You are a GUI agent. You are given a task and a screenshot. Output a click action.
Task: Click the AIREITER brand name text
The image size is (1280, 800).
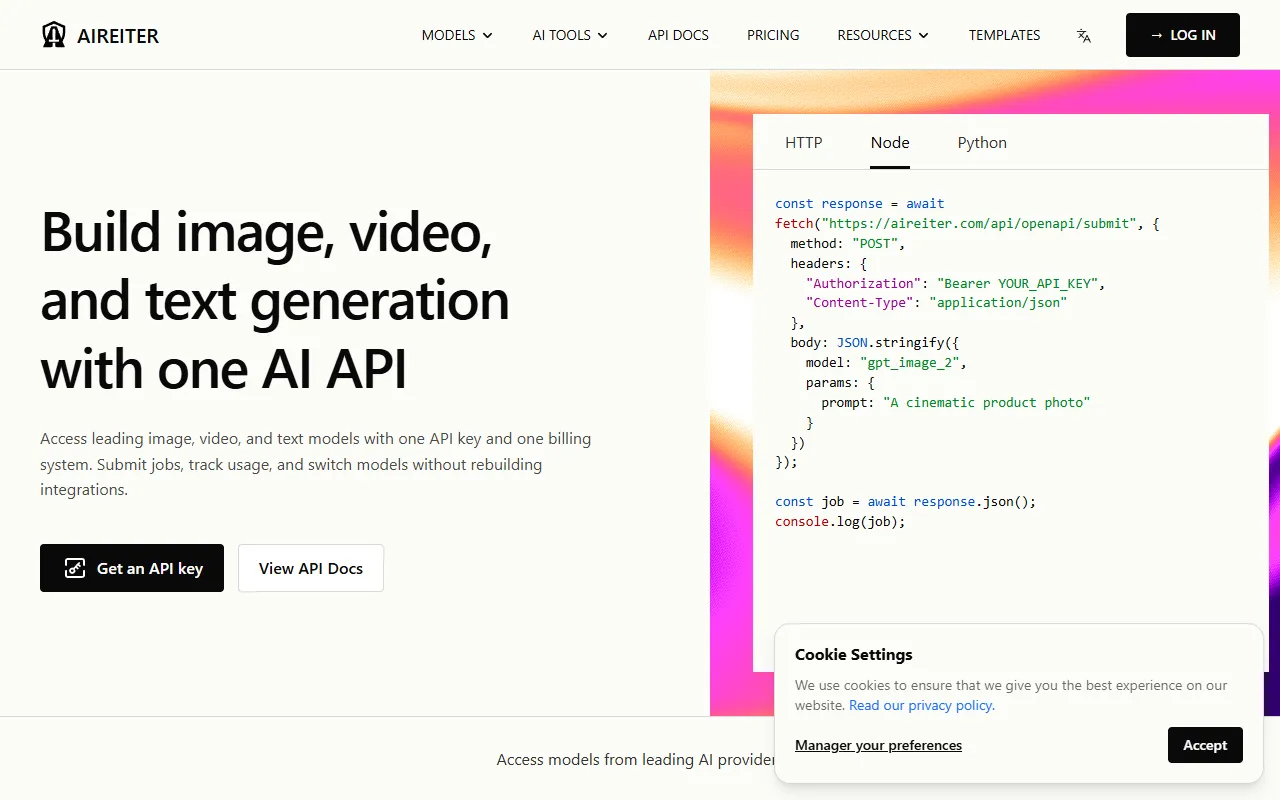tap(118, 36)
